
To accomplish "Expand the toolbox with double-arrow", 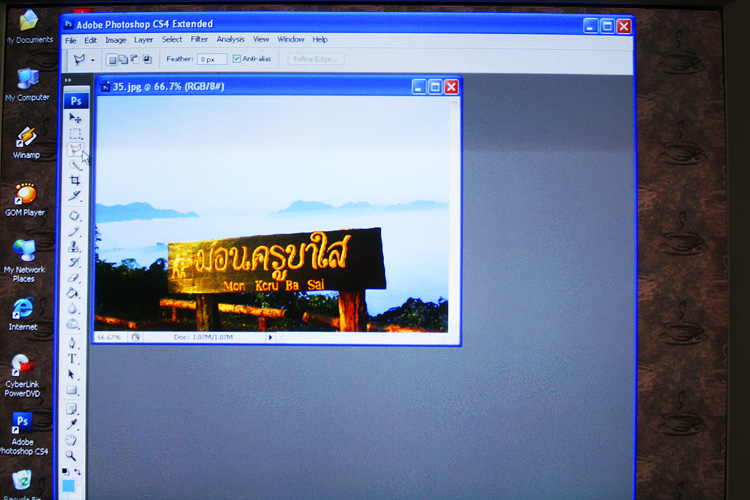I will click(x=68, y=80).
